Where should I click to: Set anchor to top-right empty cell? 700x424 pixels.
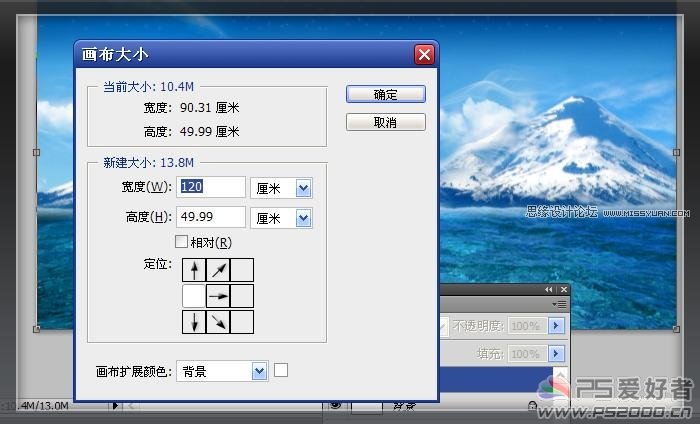242,270
